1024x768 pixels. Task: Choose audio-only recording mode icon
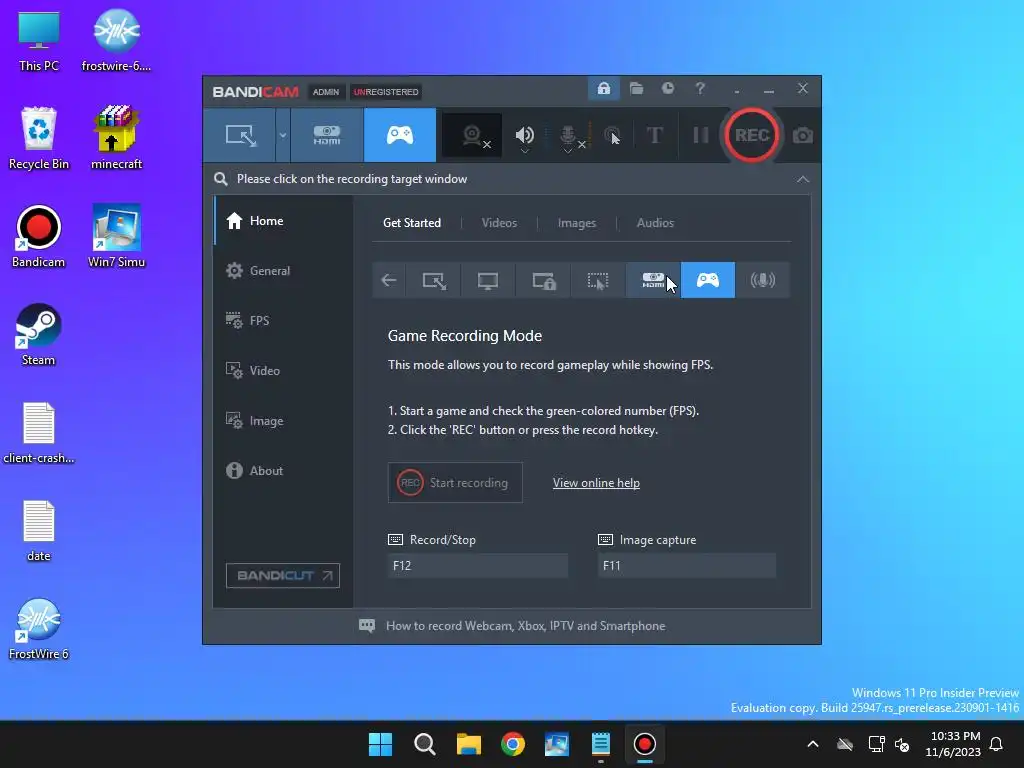[x=763, y=280]
